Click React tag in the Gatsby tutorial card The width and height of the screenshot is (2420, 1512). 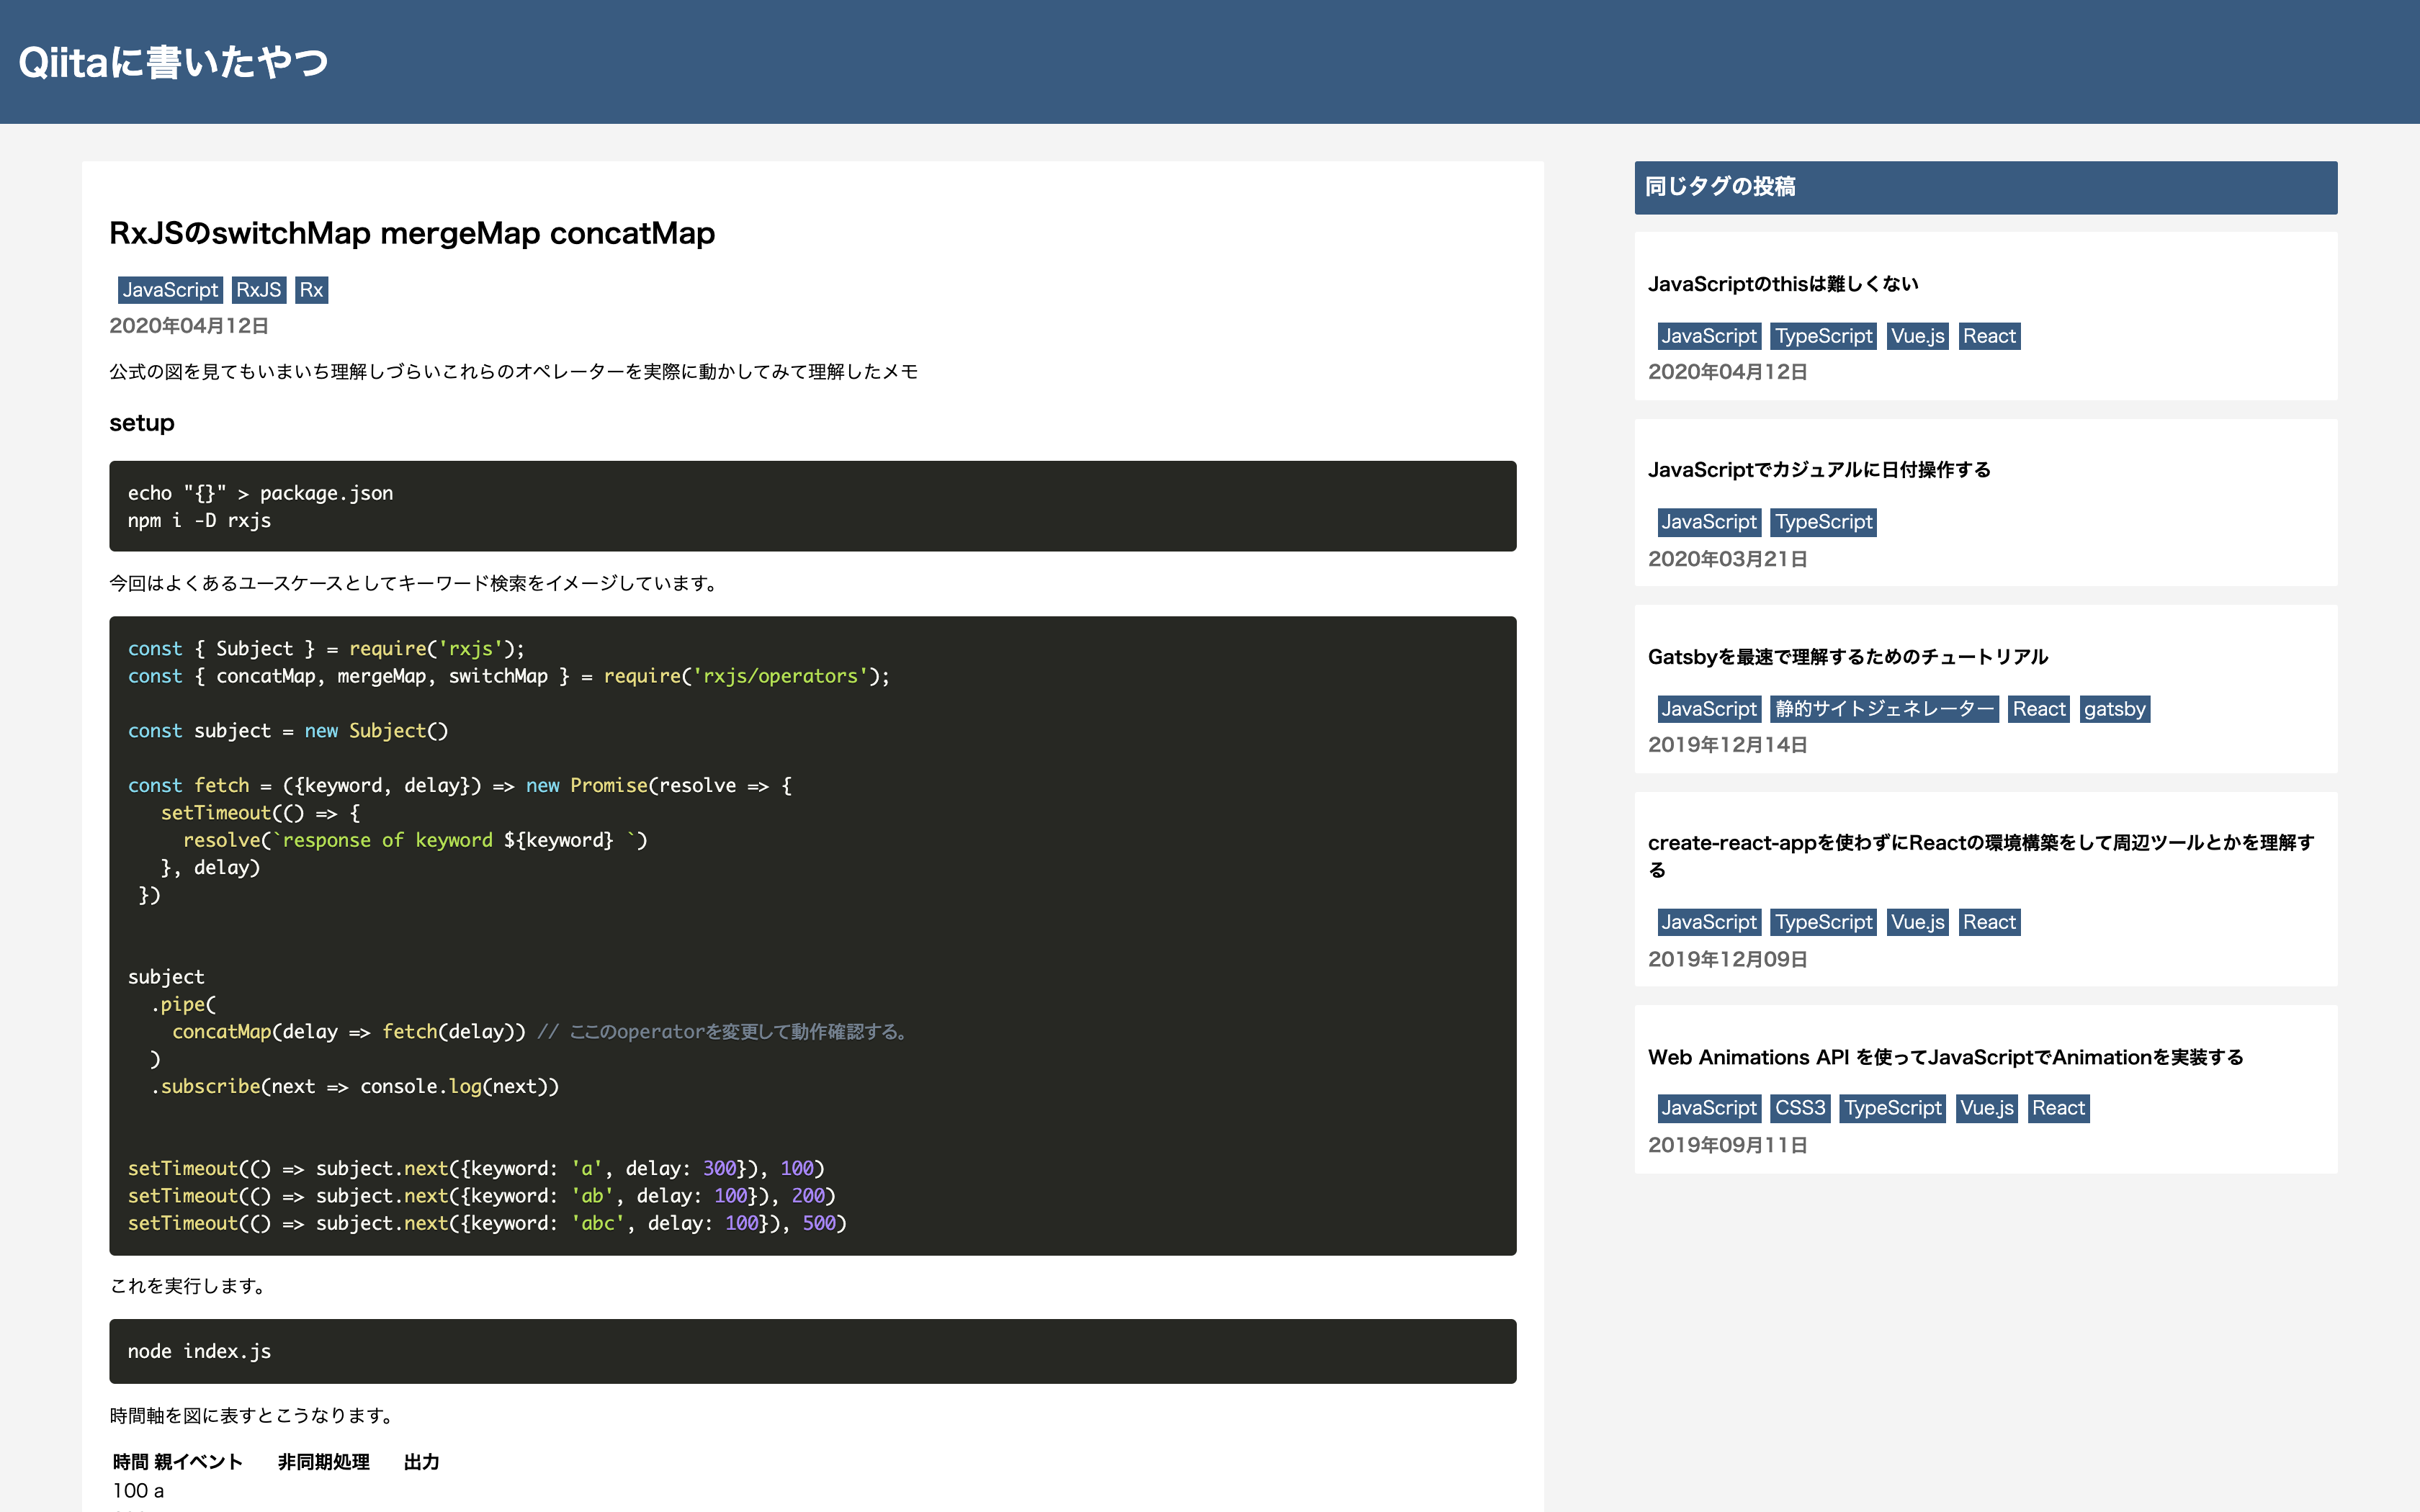[2039, 709]
